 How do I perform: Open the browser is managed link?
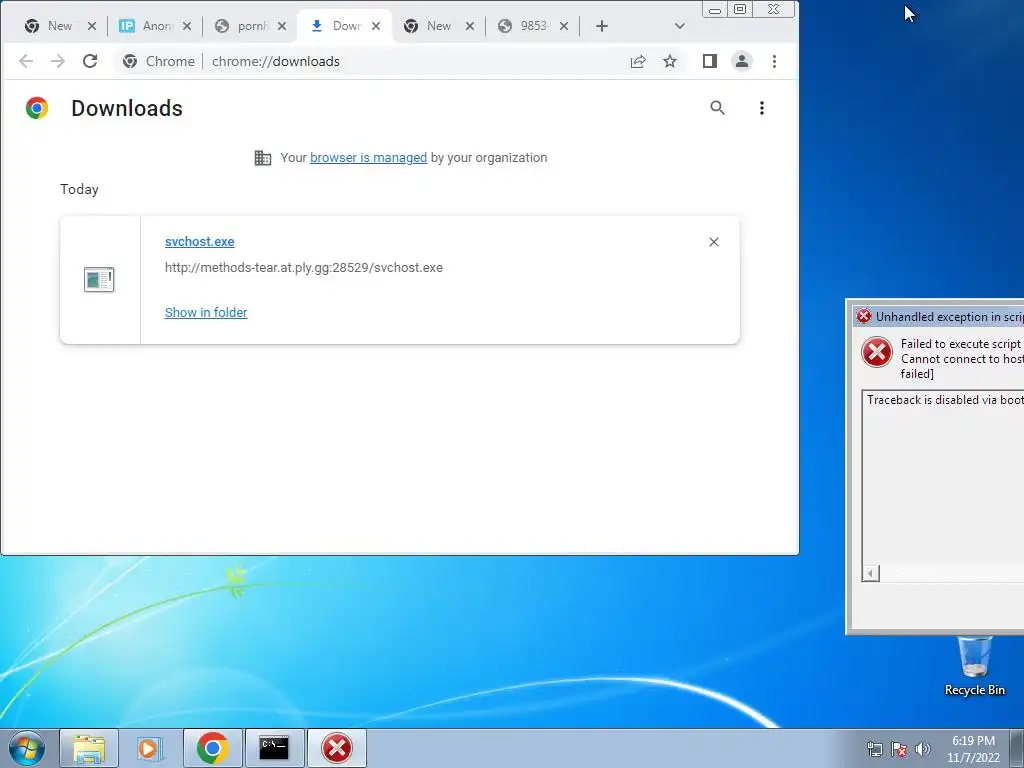(x=368, y=158)
